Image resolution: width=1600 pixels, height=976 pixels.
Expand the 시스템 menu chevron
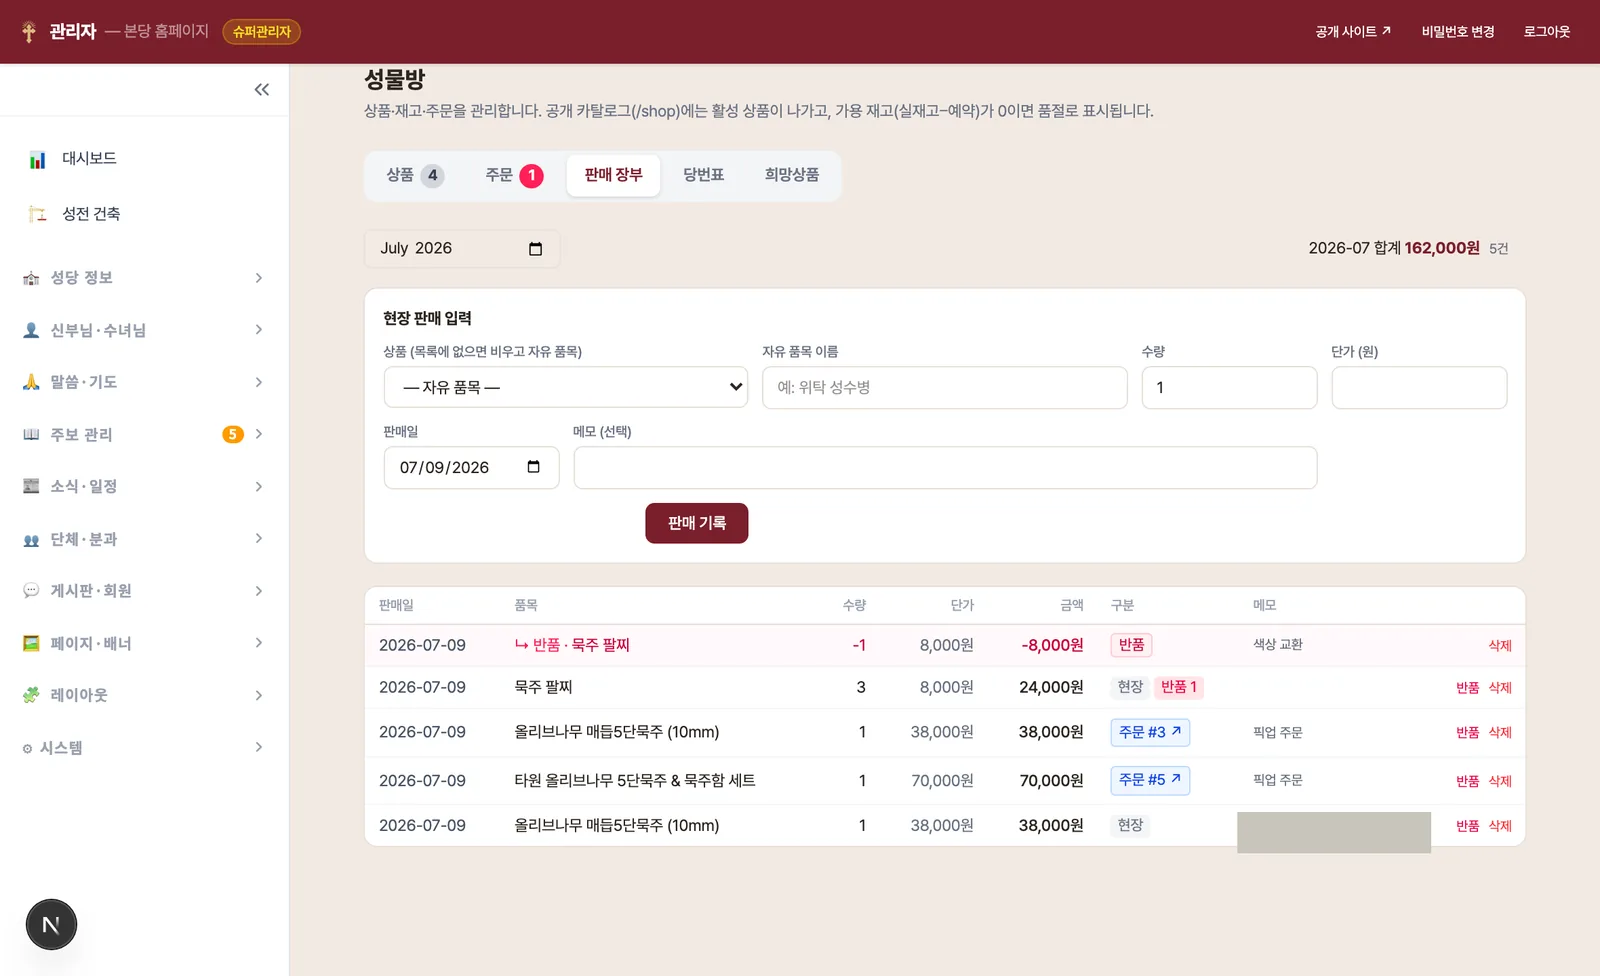(259, 747)
